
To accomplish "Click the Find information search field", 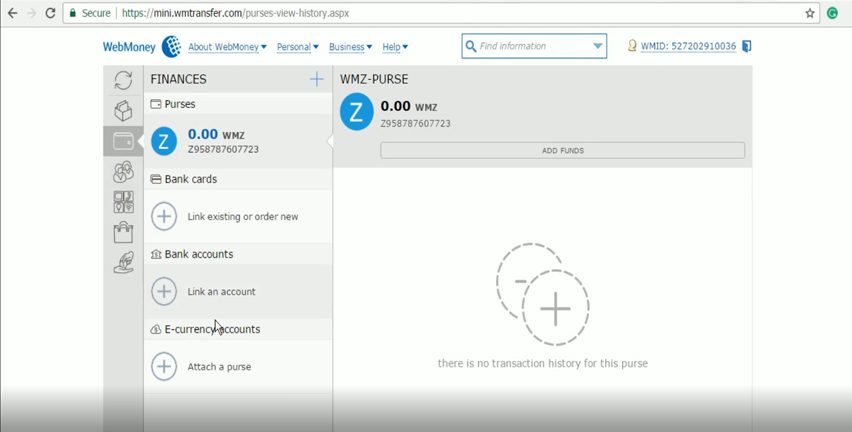I will pyautogui.click(x=534, y=46).
